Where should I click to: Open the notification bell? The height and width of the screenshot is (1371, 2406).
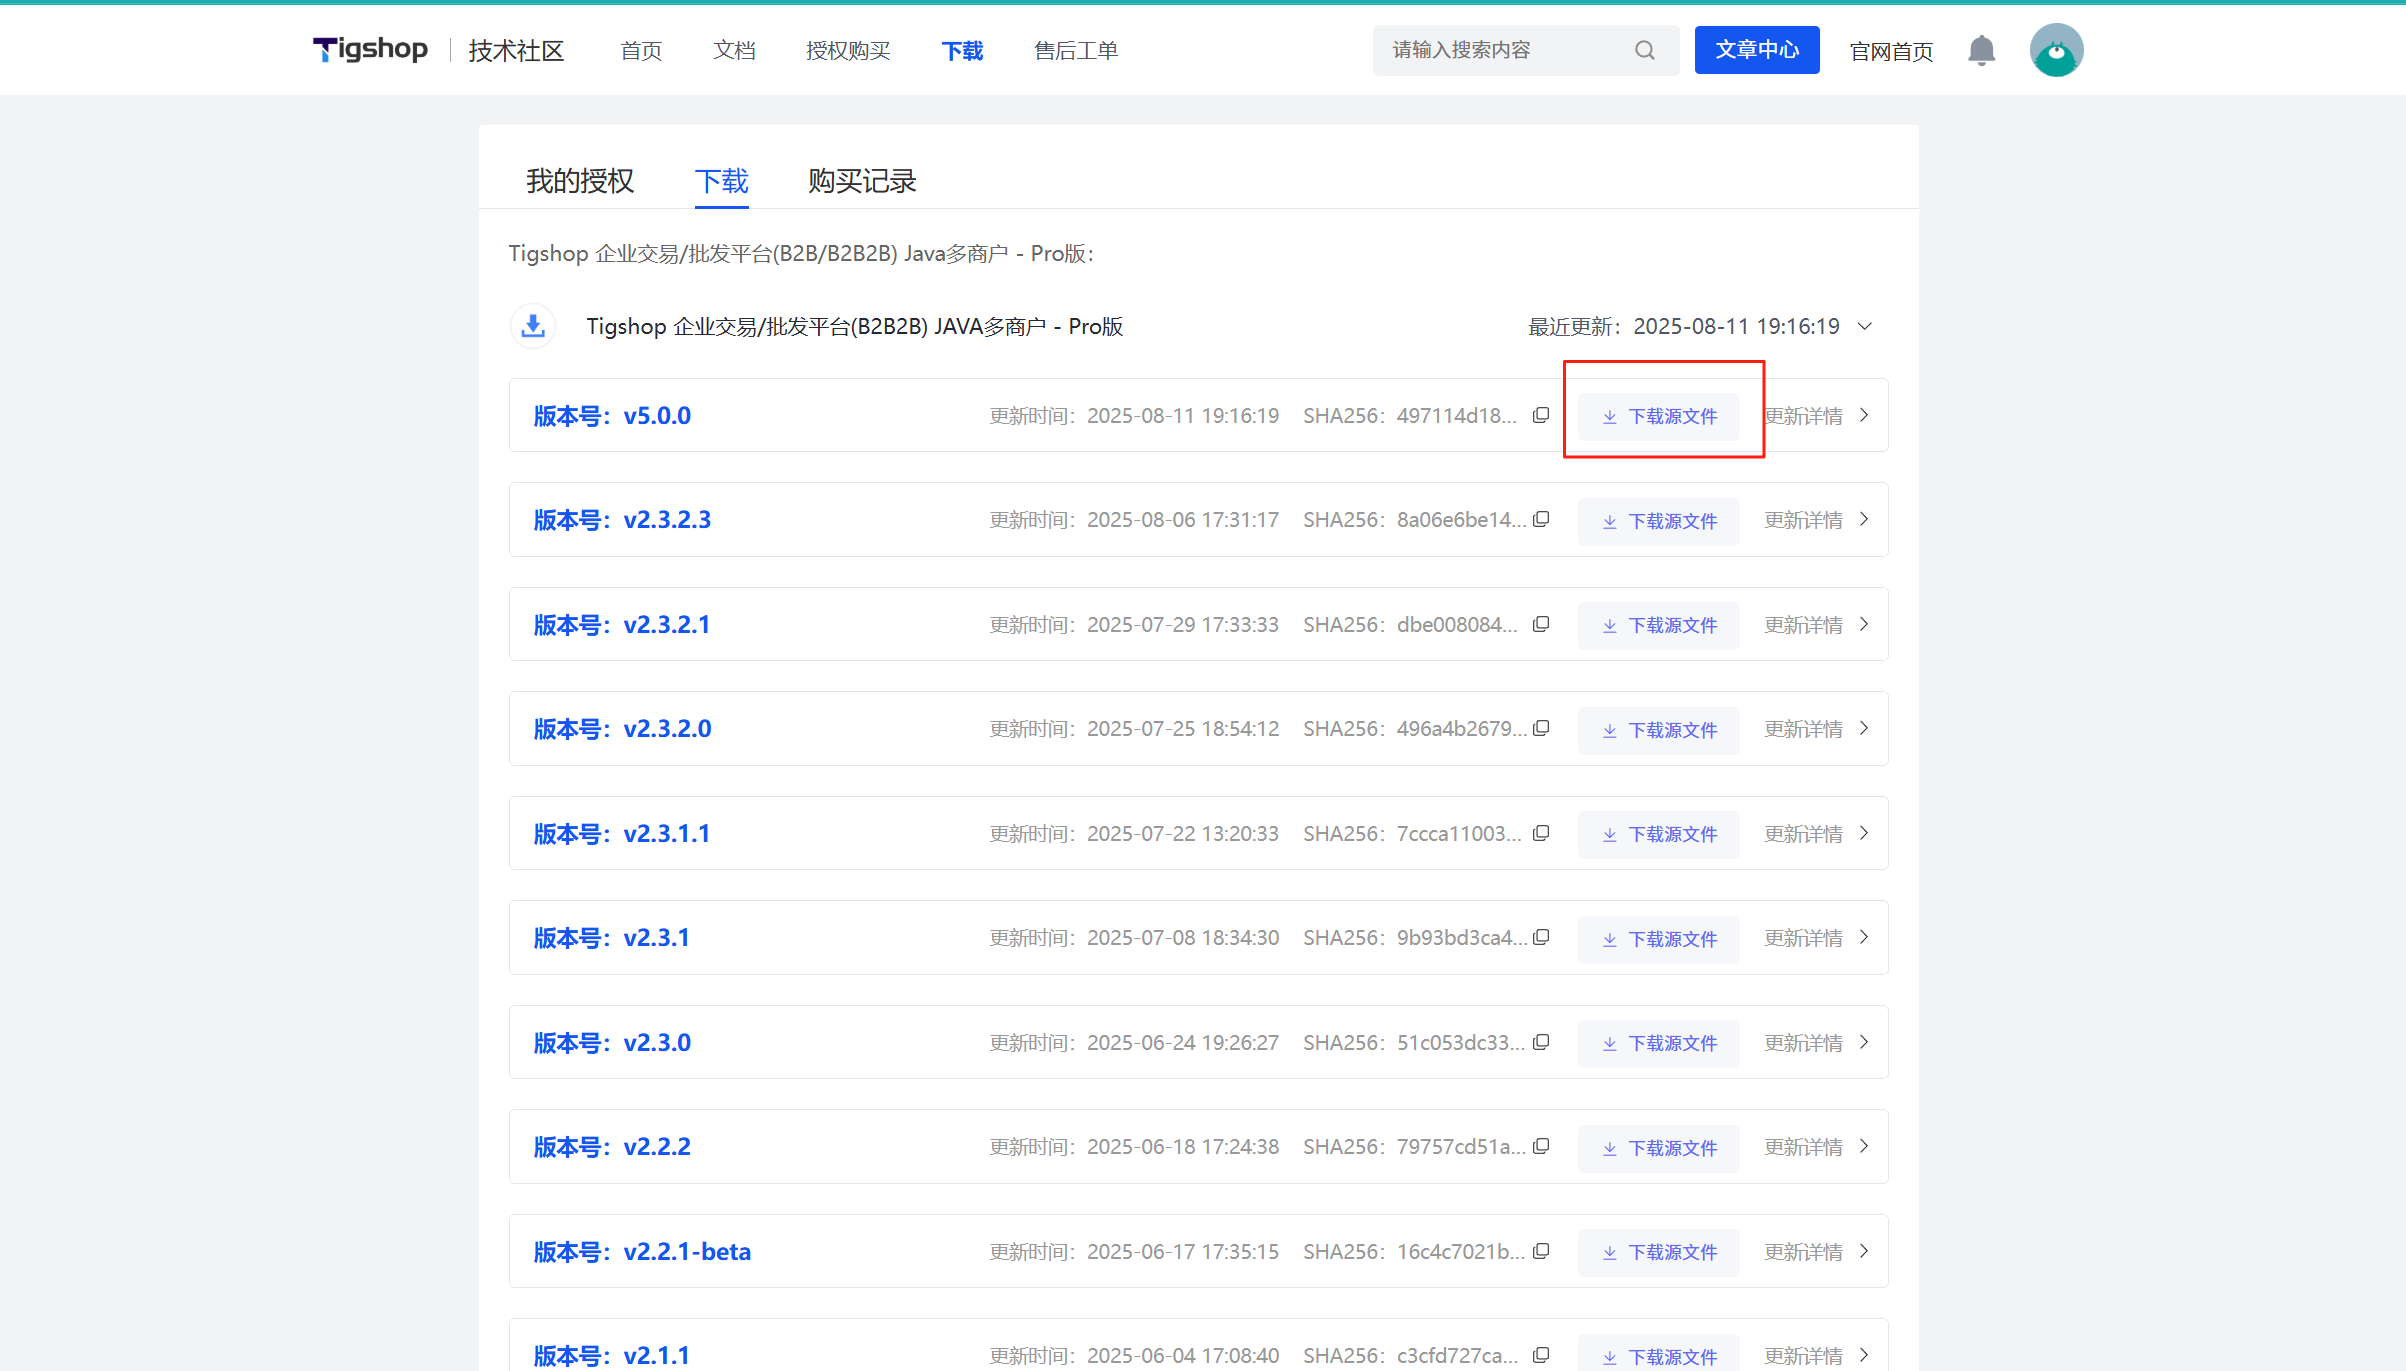[1981, 50]
